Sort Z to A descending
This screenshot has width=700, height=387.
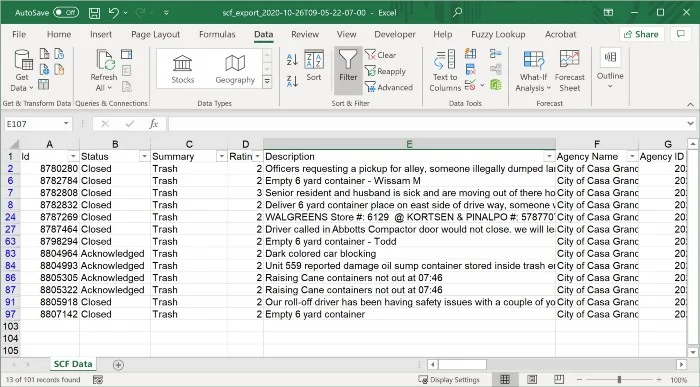292,81
